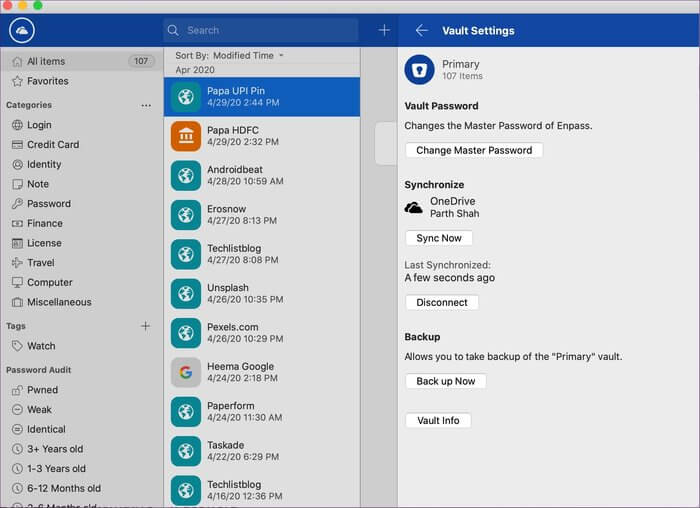Click the search magnifier icon

(173, 30)
